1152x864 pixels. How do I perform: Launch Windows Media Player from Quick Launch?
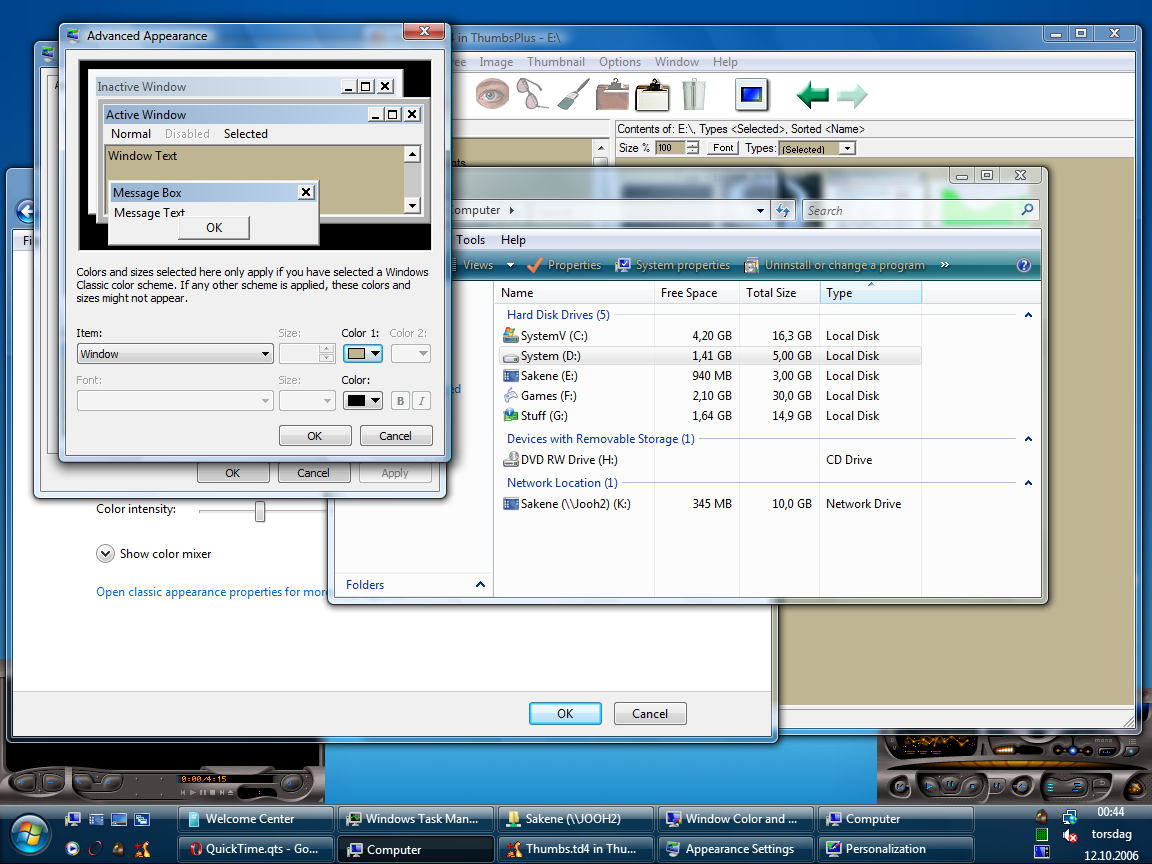(72, 849)
